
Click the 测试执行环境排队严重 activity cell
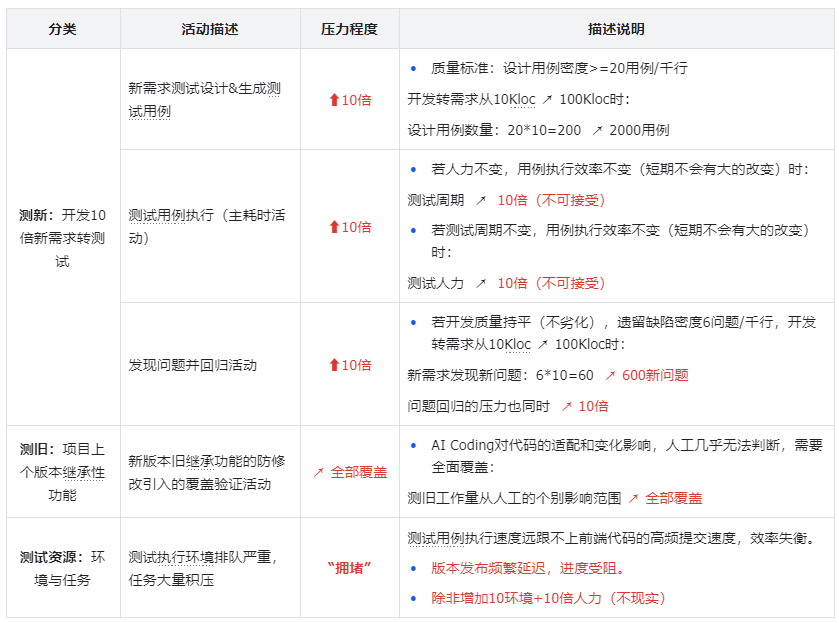[x=210, y=567]
